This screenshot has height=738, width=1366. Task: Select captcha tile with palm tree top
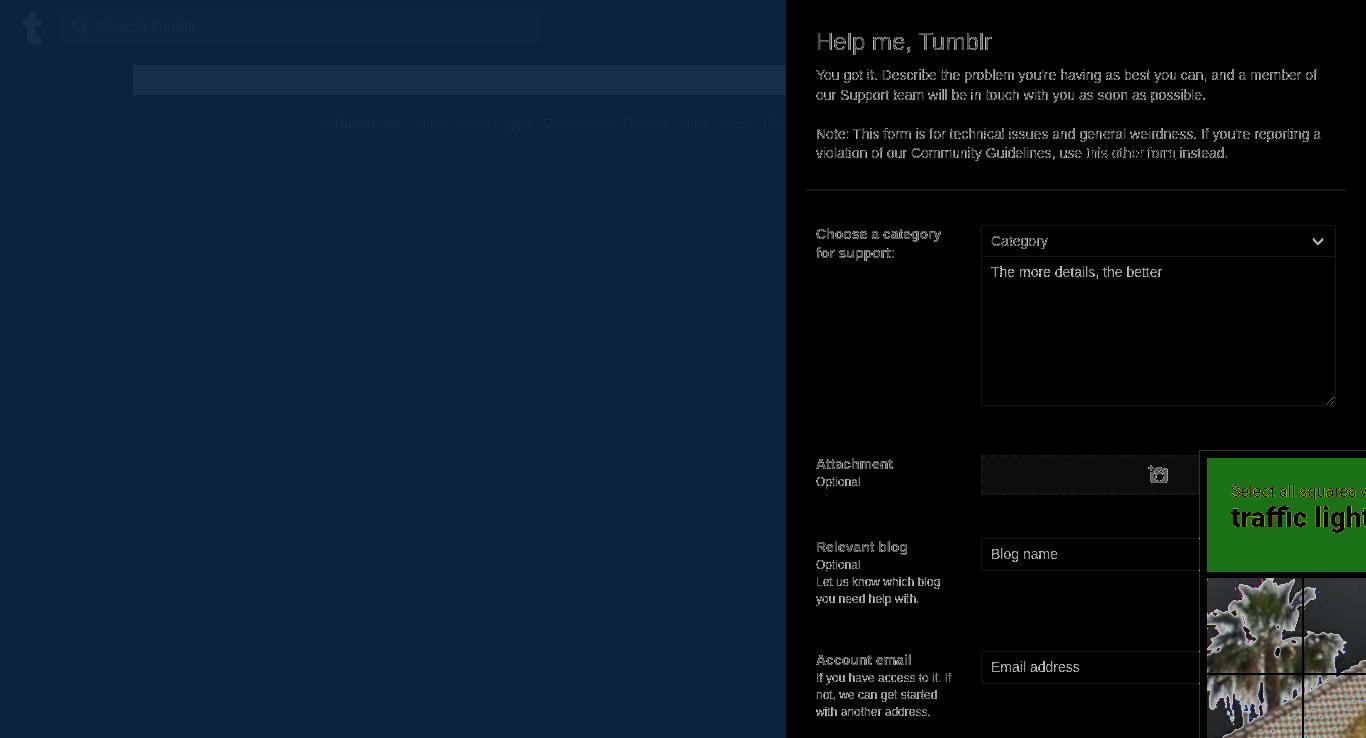pyautogui.click(x=1255, y=625)
